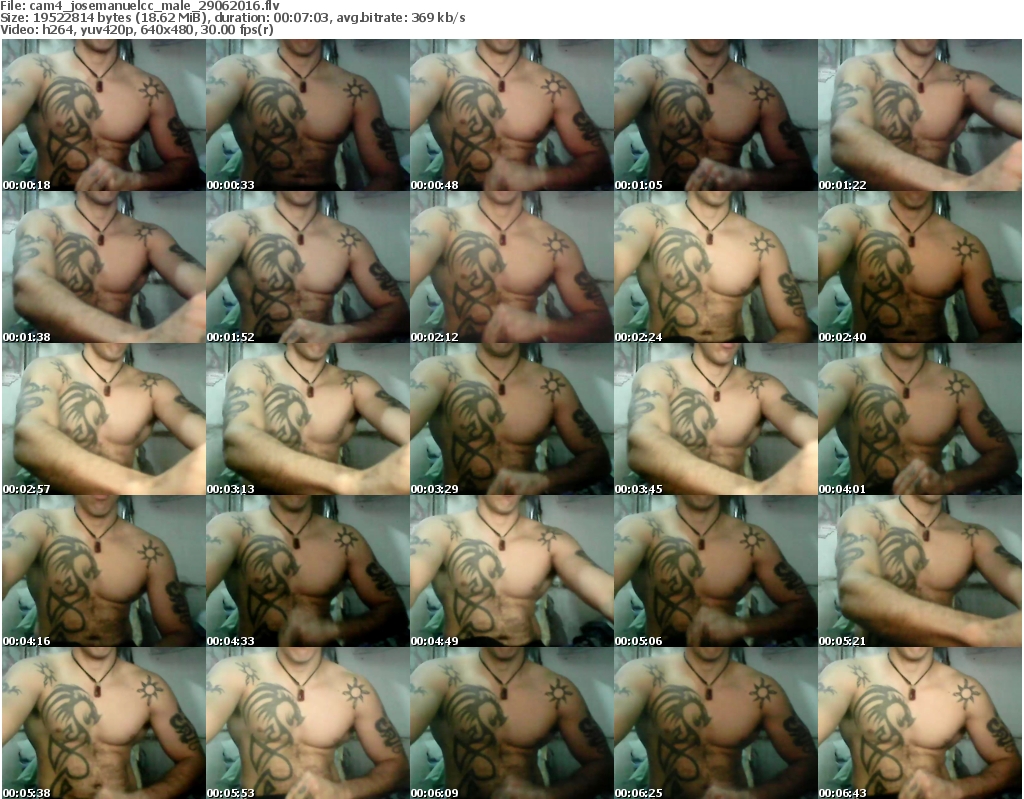The height and width of the screenshot is (799, 1024).
Task: Select the frame at 00:01:05
Action: [716, 115]
